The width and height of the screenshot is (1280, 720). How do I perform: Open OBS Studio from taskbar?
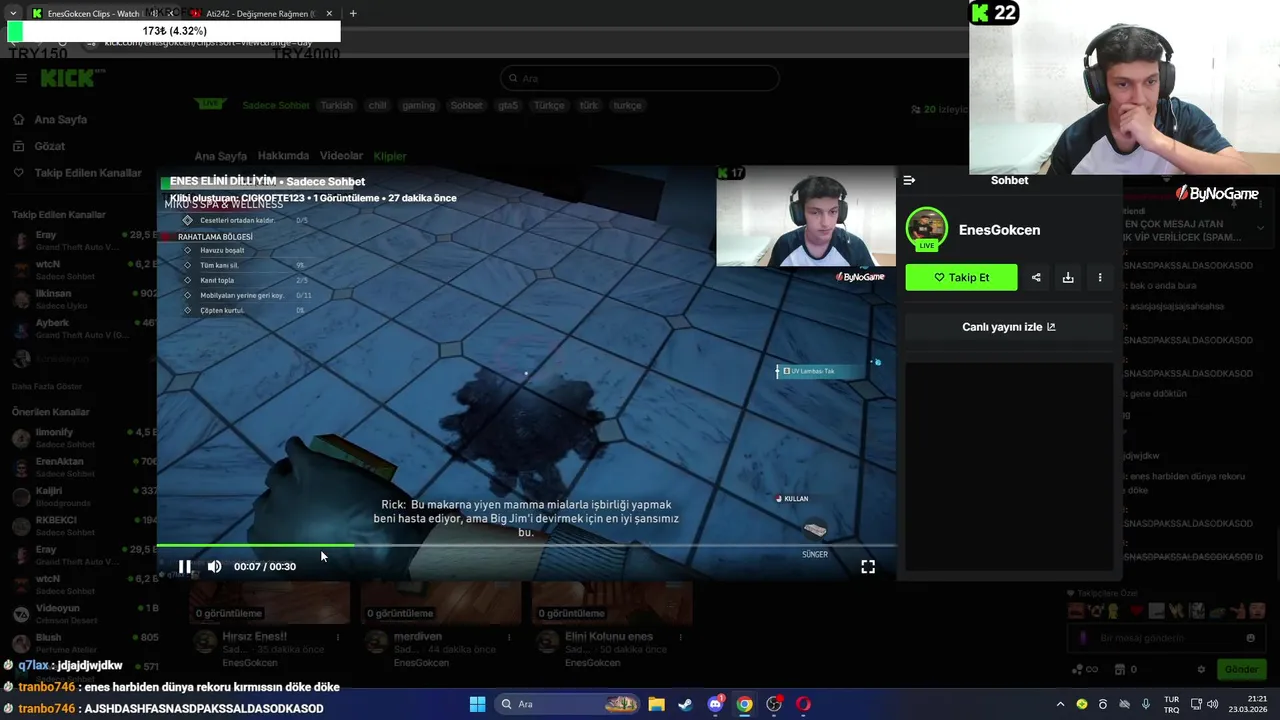point(774,704)
